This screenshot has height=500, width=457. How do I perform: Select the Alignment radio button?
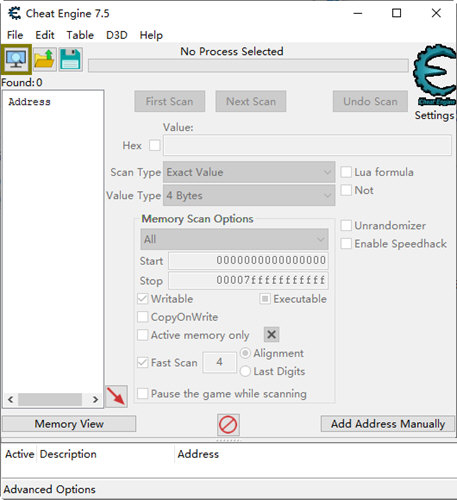coord(245,353)
